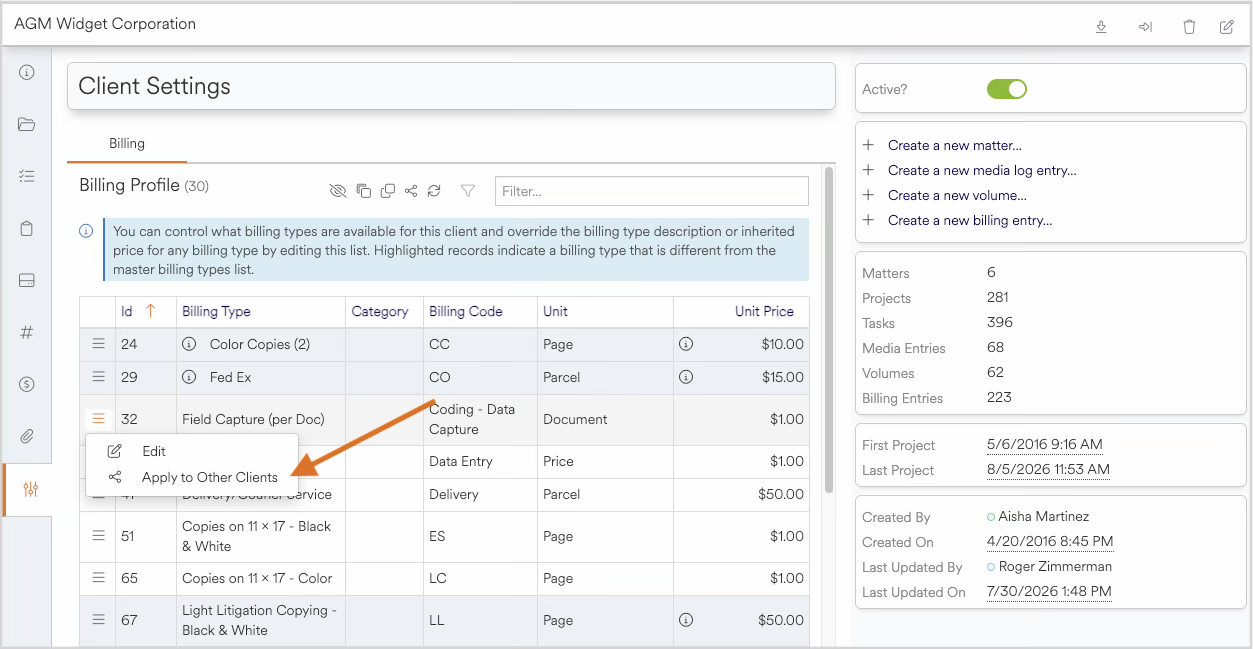Click Last Updated On date 7/30/2026 1:48 PM
Screen dimensions: 1253x649
point(1049,591)
